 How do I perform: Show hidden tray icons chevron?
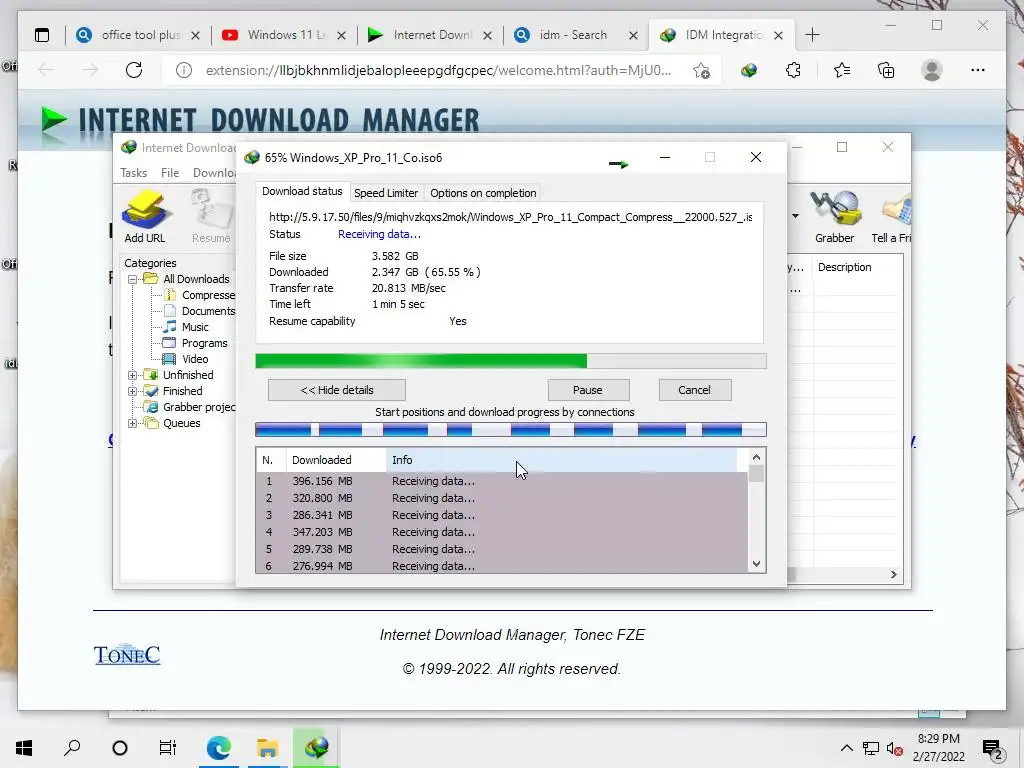[x=846, y=748]
